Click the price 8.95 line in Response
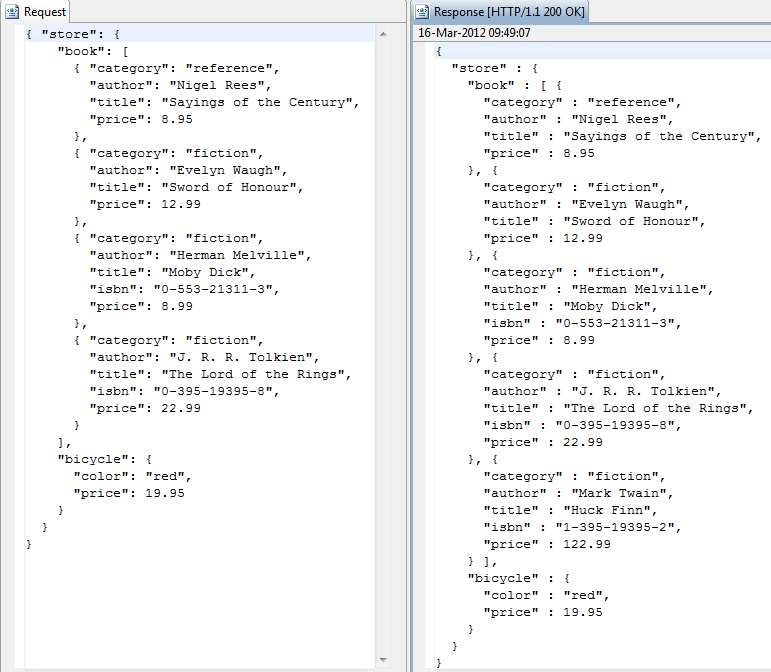771x672 pixels. 539,153
